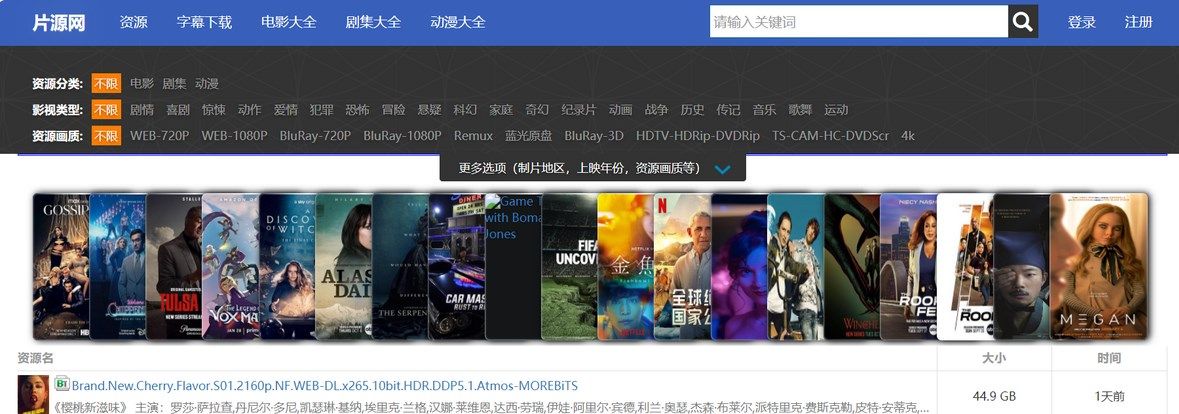Open the M3GAN poster

1099,267
